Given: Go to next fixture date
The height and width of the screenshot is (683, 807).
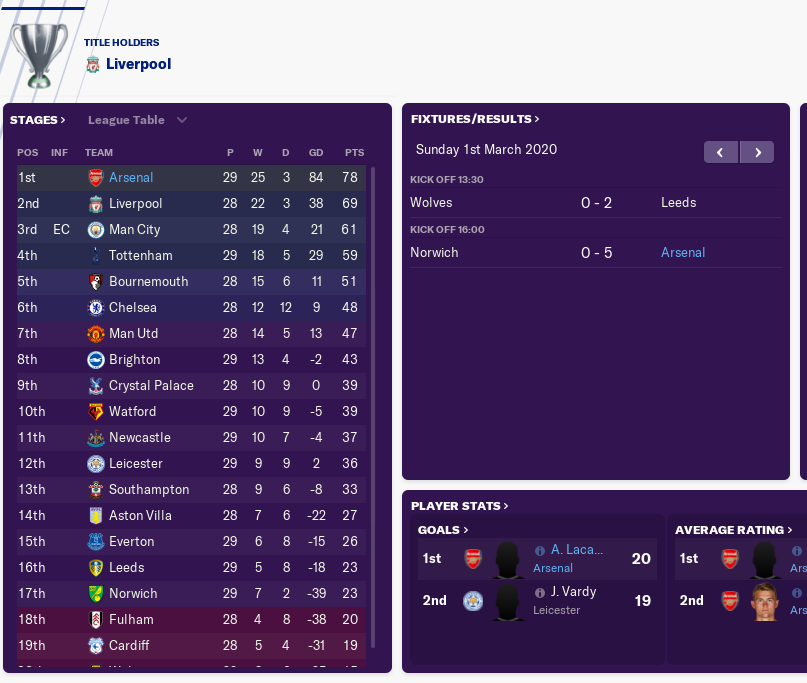Looking at the screenshot, I should pos(757,152).
